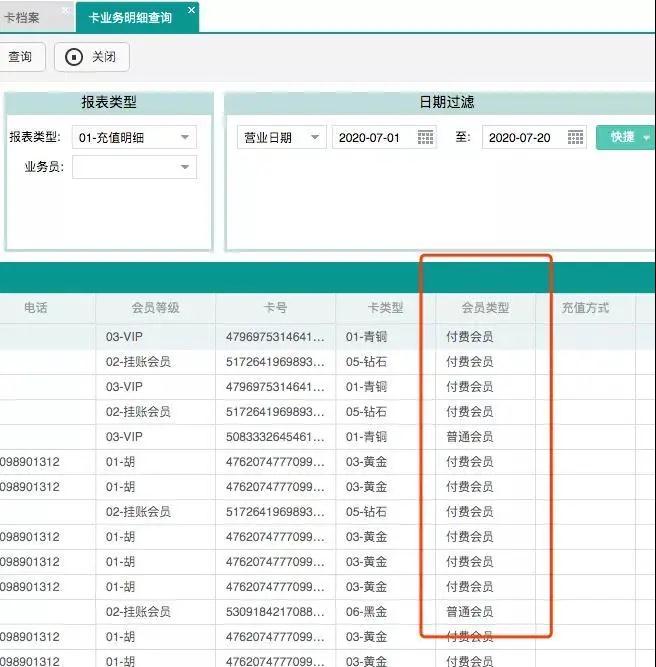Click the end date input field

click(x=523, y=138)
